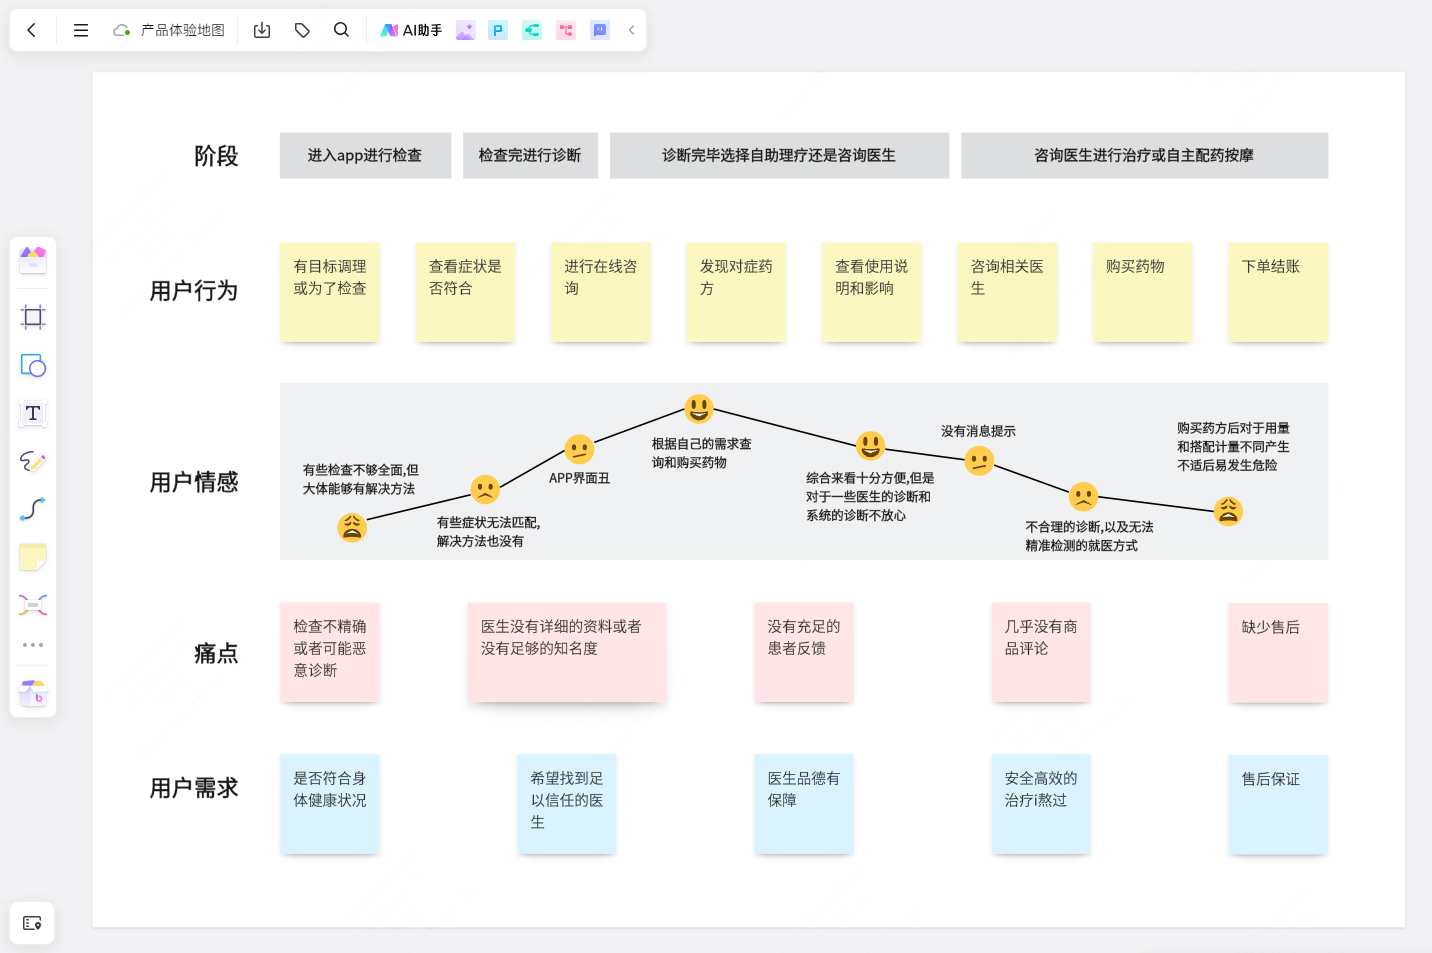The width and height of the screenshot is (1432, 953).
Task: Open the plugin store box icon
Action: pos(33,692)
